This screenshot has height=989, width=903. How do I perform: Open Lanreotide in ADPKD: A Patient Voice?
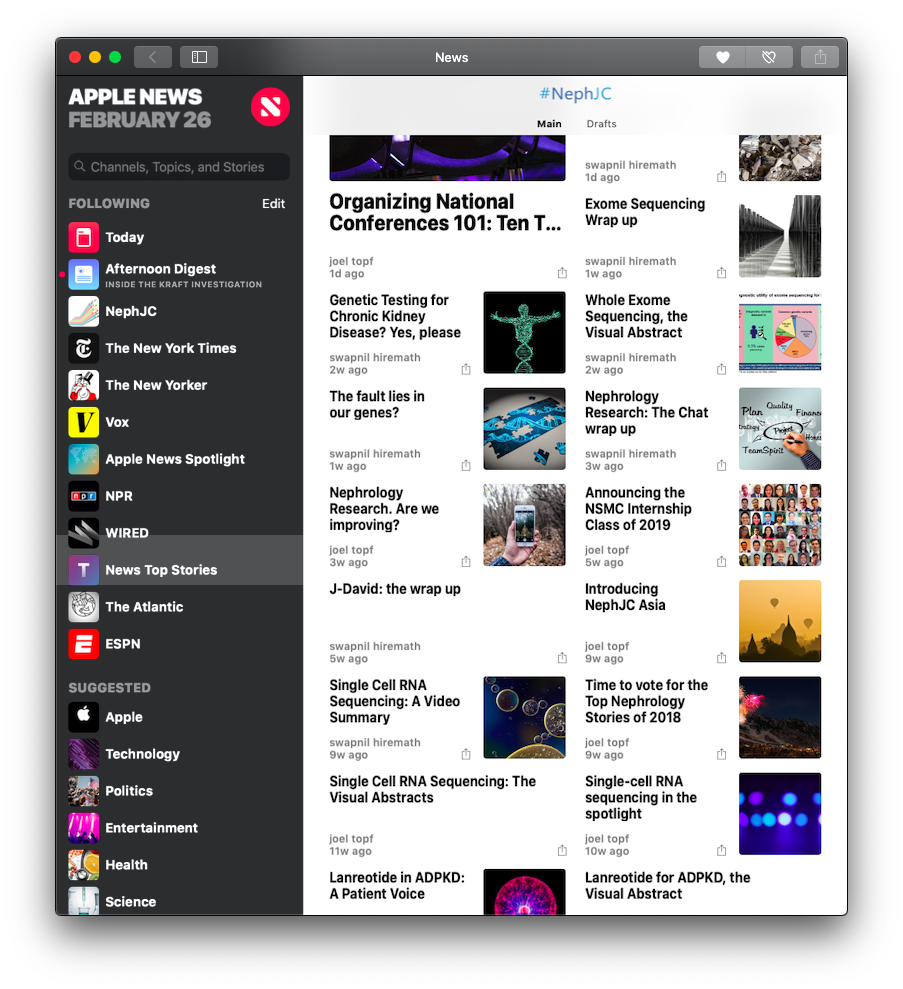coord(397,886)
